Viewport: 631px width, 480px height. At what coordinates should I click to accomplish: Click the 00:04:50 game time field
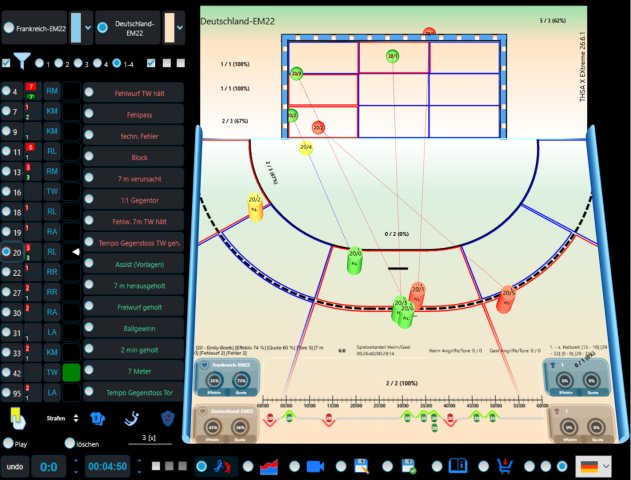[107, 467]
